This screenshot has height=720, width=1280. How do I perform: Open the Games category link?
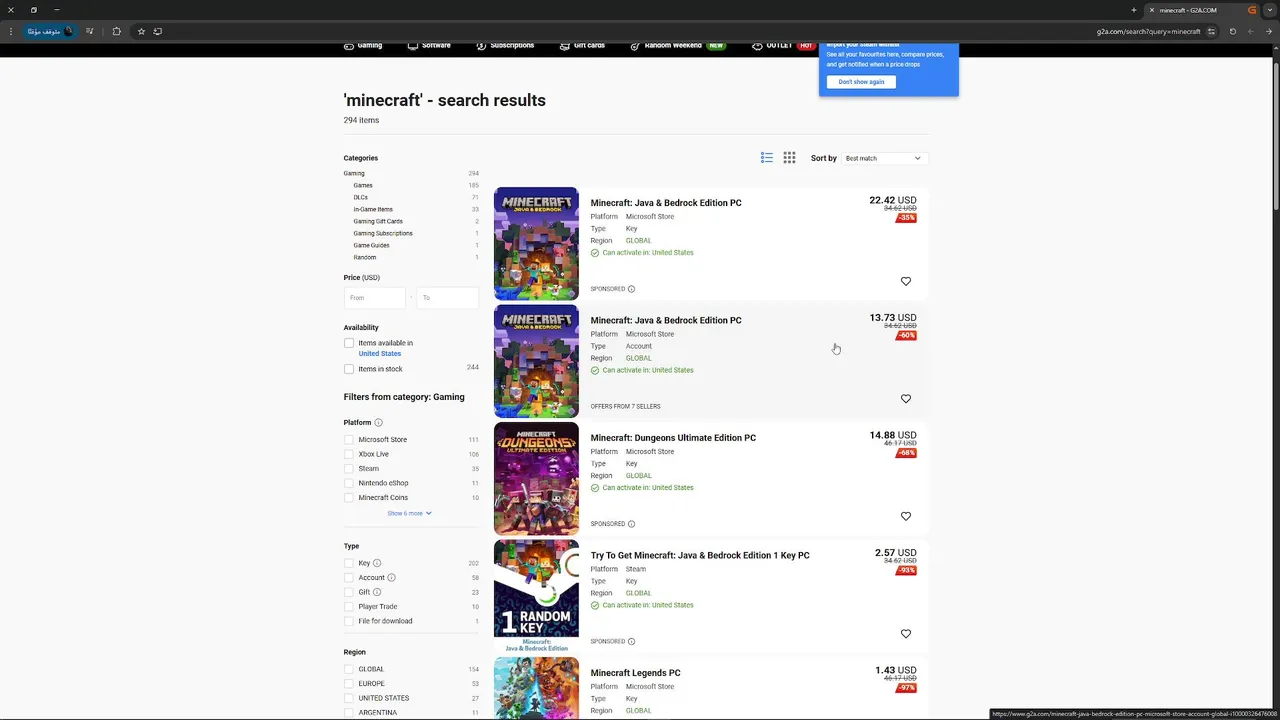click(x=363, y=185)
